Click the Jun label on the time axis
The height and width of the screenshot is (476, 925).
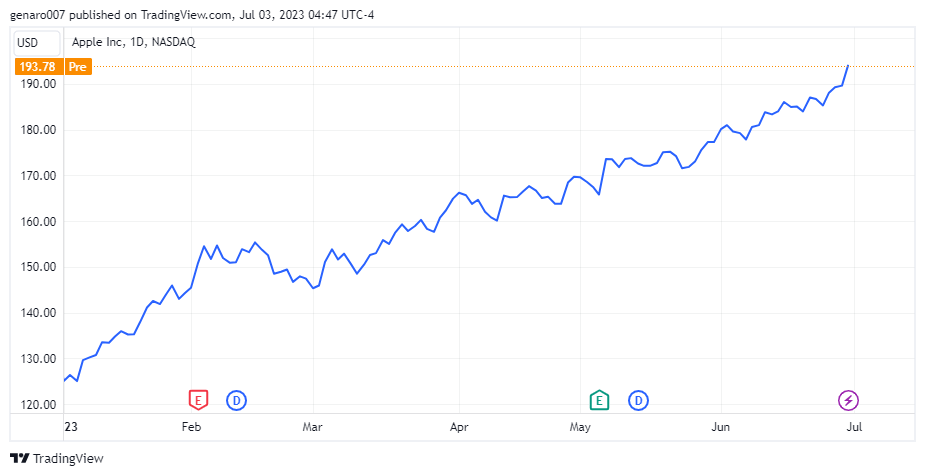coord(720,426)
